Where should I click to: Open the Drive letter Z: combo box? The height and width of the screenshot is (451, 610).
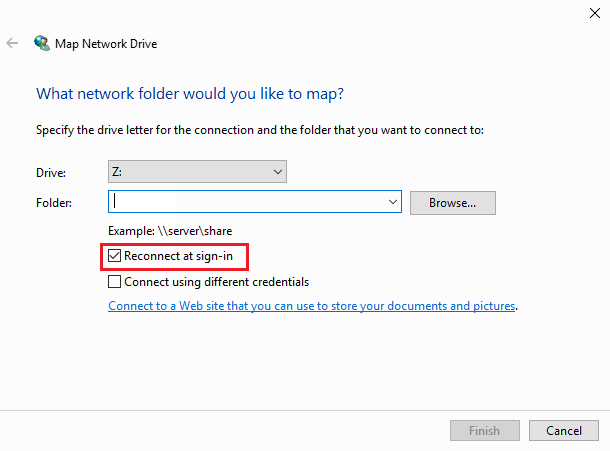point(197,172)
